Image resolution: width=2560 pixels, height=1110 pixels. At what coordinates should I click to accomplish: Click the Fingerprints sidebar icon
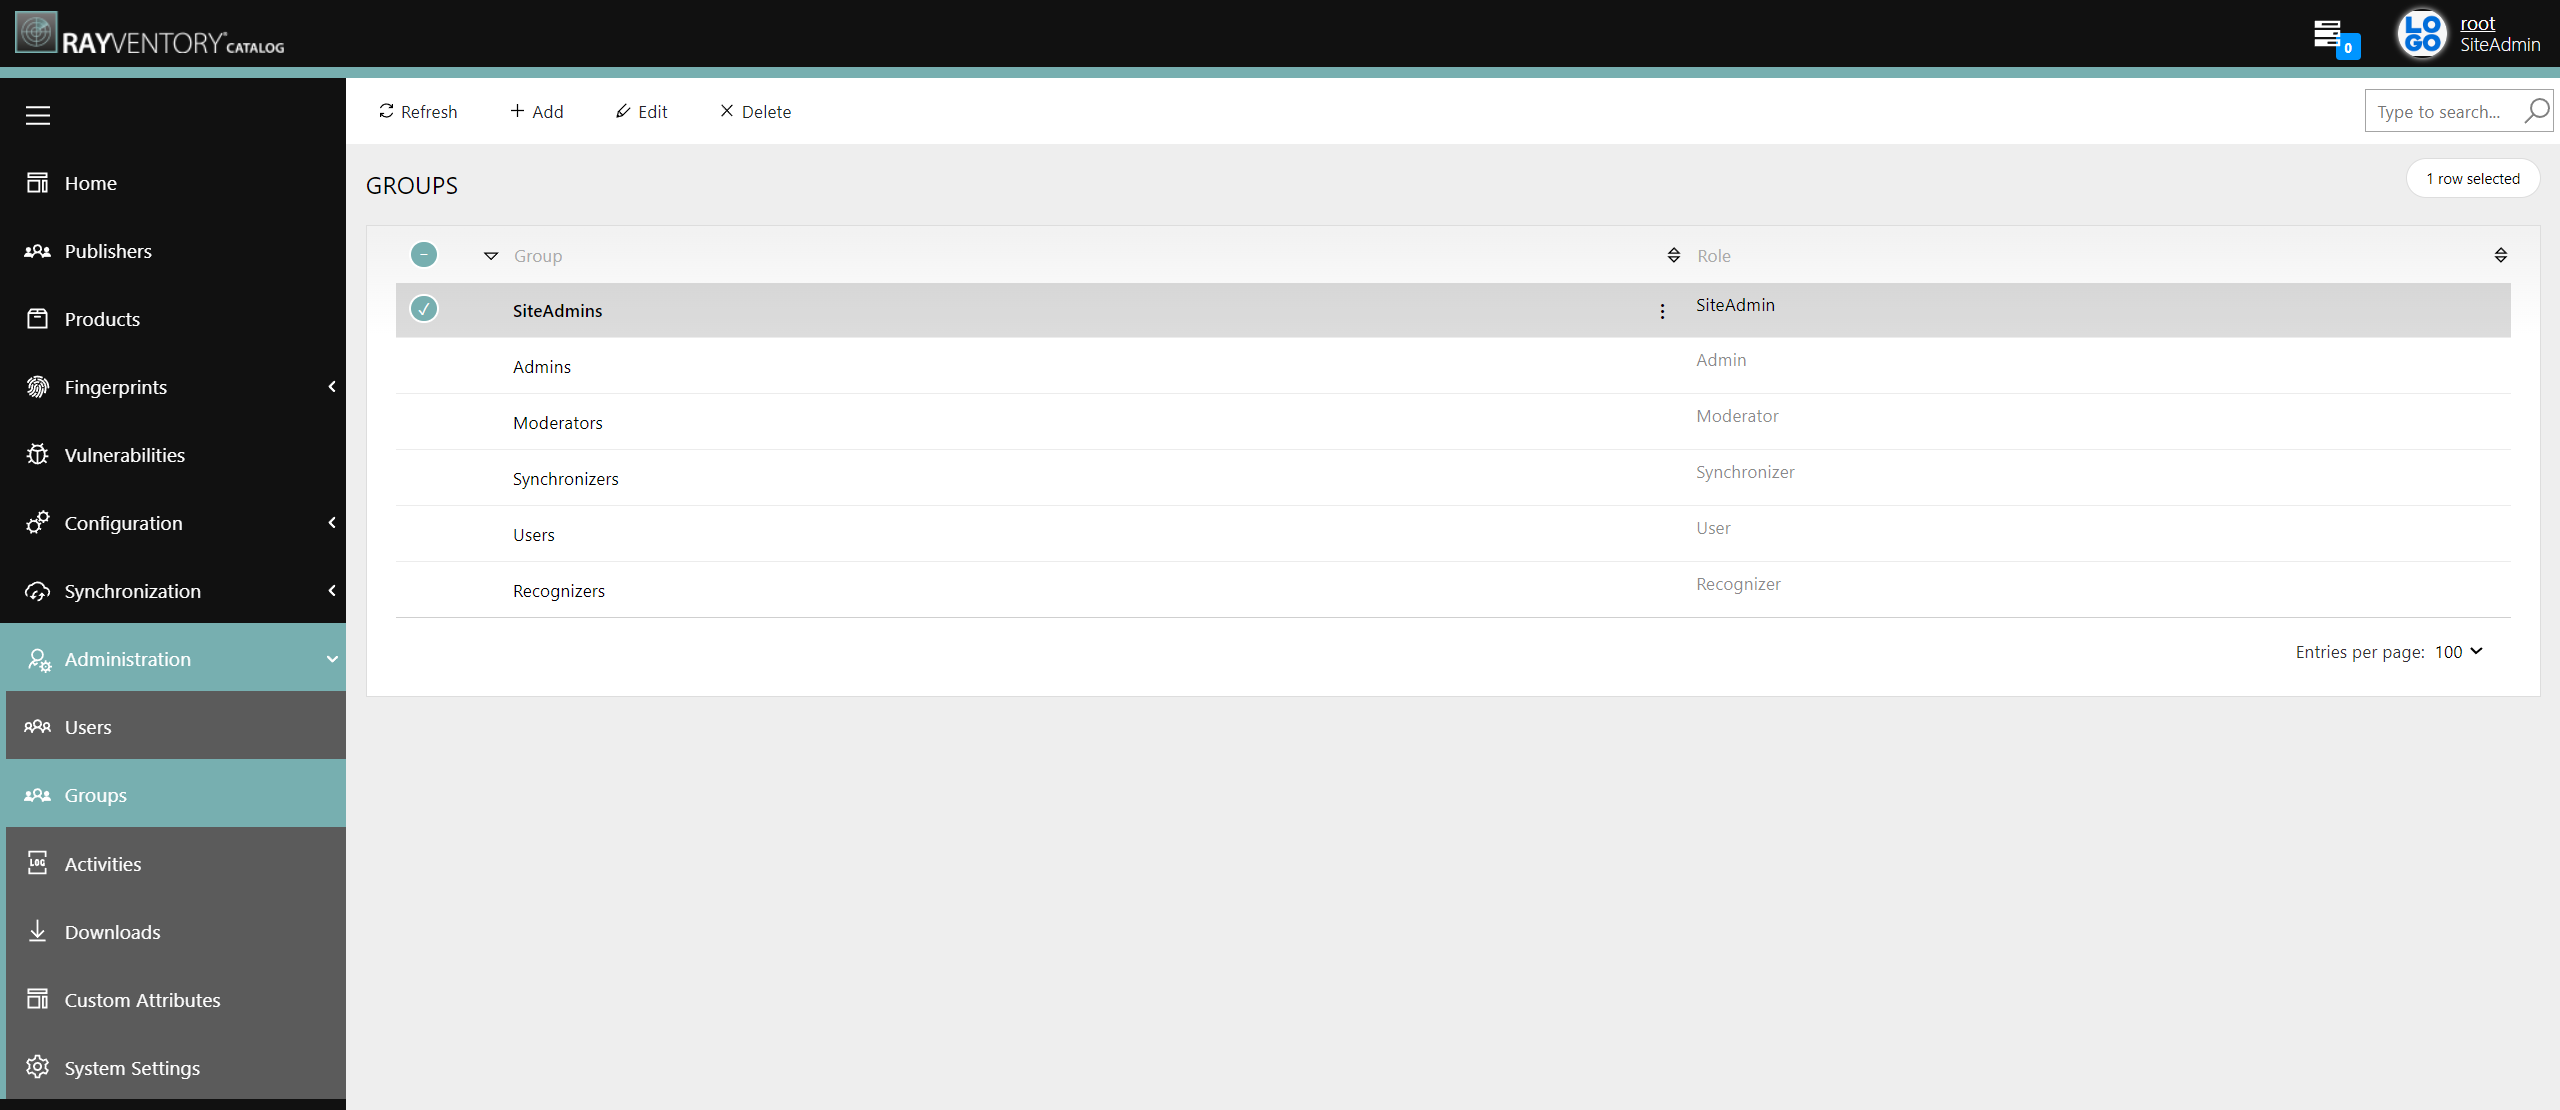(37, 386)
